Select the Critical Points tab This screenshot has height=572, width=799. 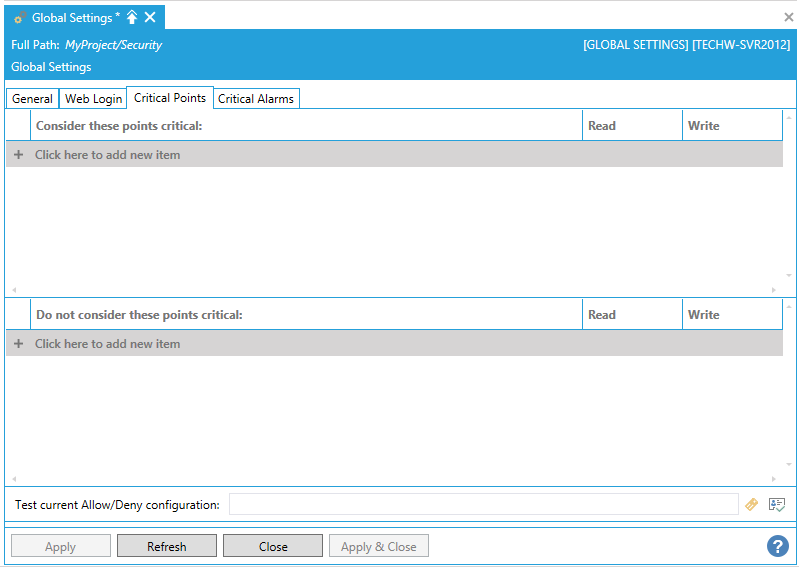[170, 98]
